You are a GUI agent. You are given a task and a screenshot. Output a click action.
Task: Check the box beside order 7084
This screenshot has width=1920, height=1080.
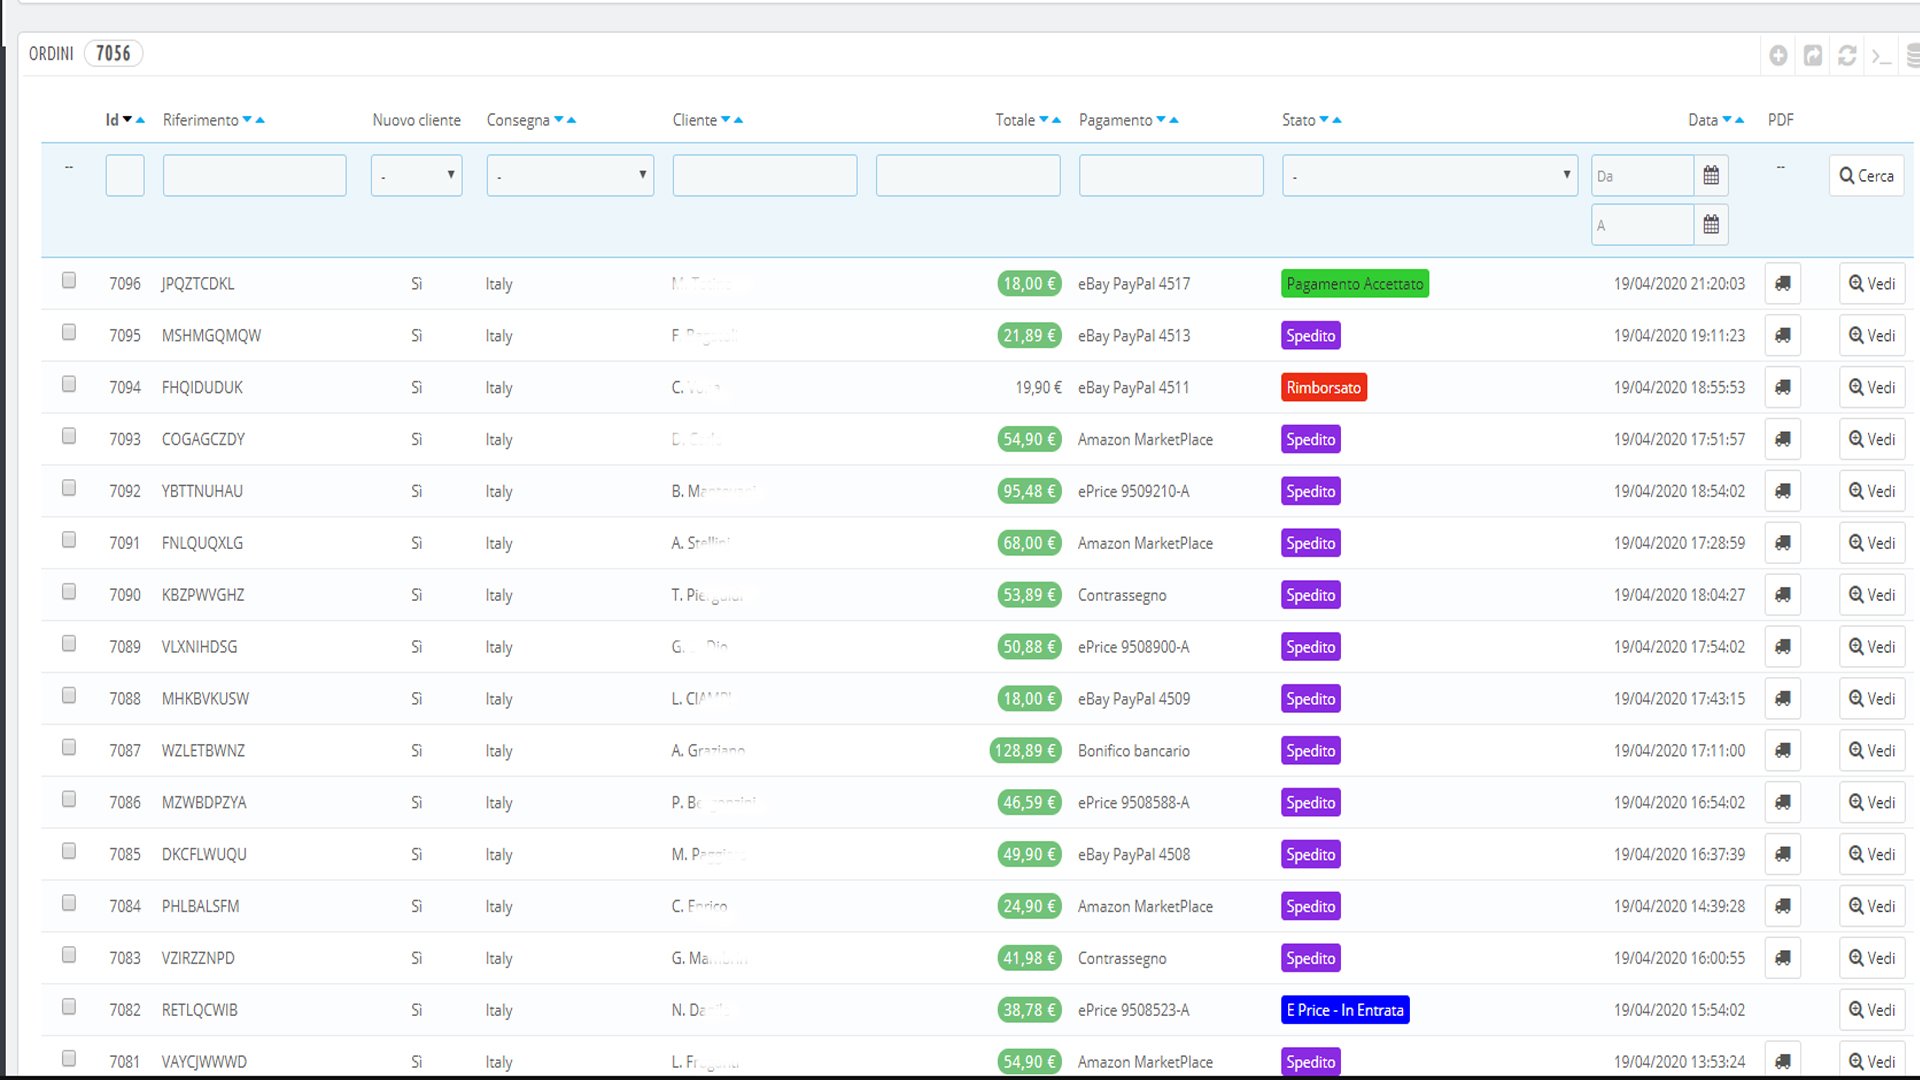[x=69, y=903]
